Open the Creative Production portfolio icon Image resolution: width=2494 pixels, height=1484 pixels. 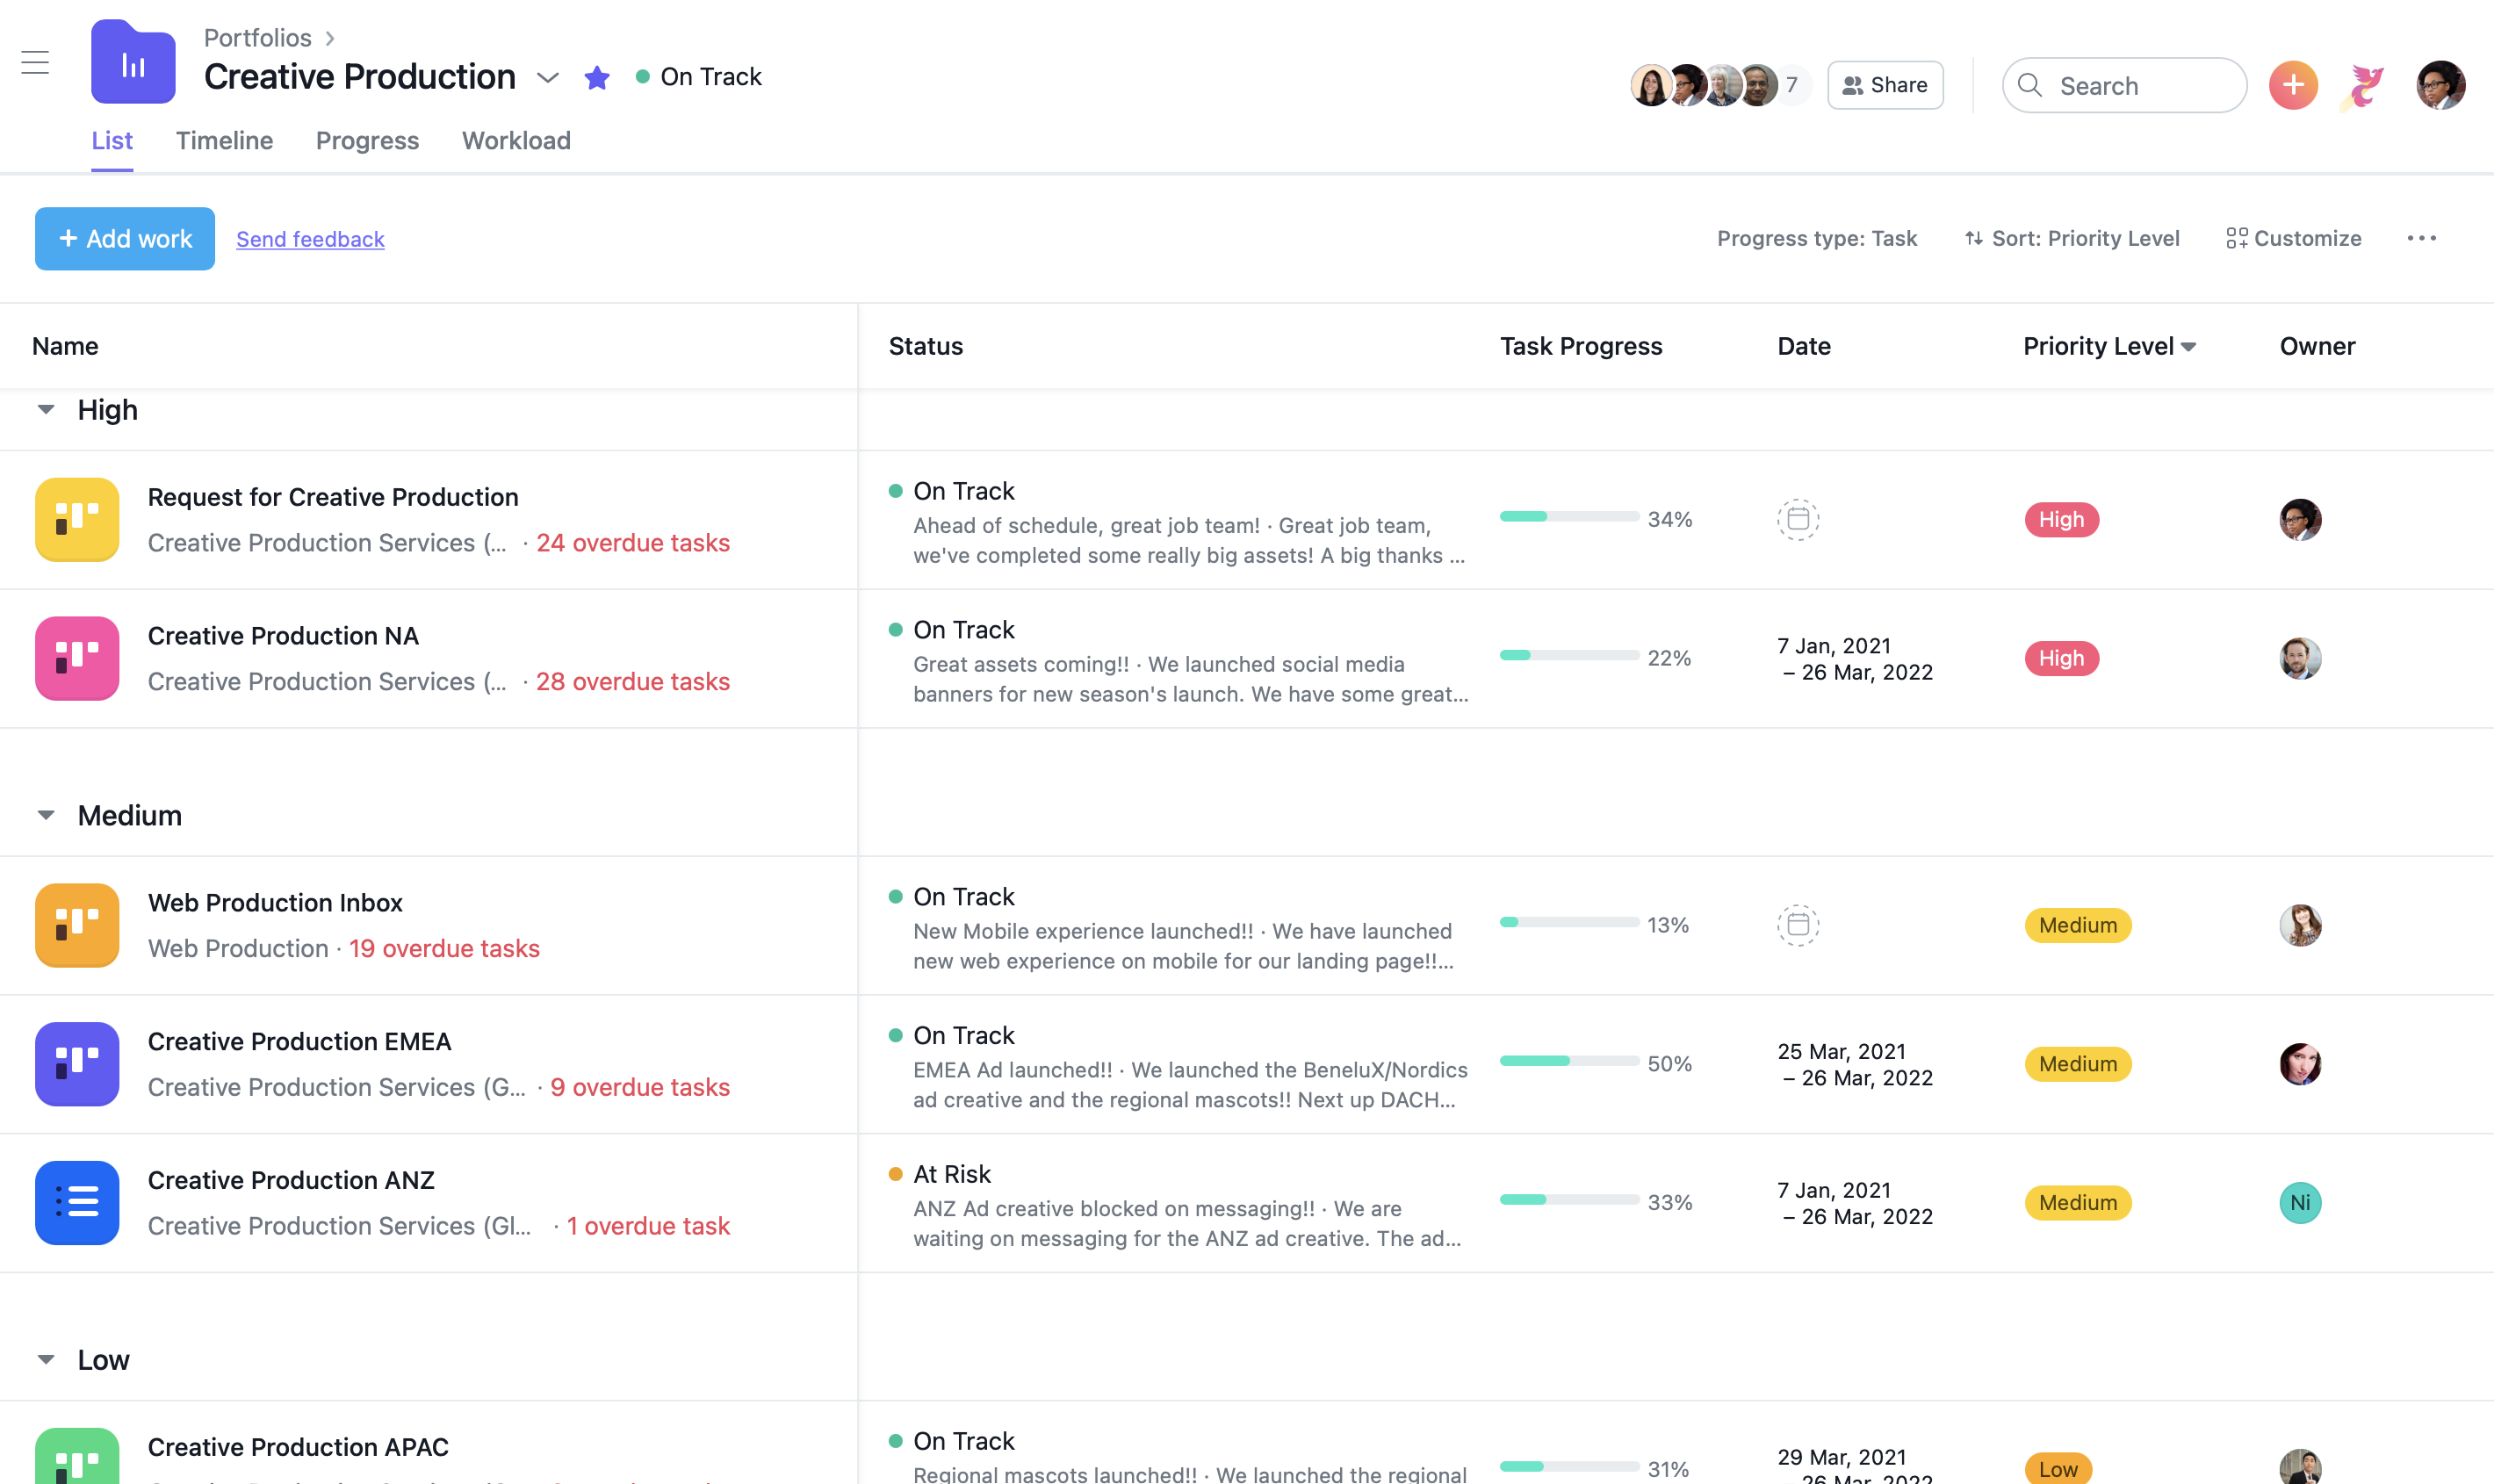pyautogui.click(x=133, y=62)
